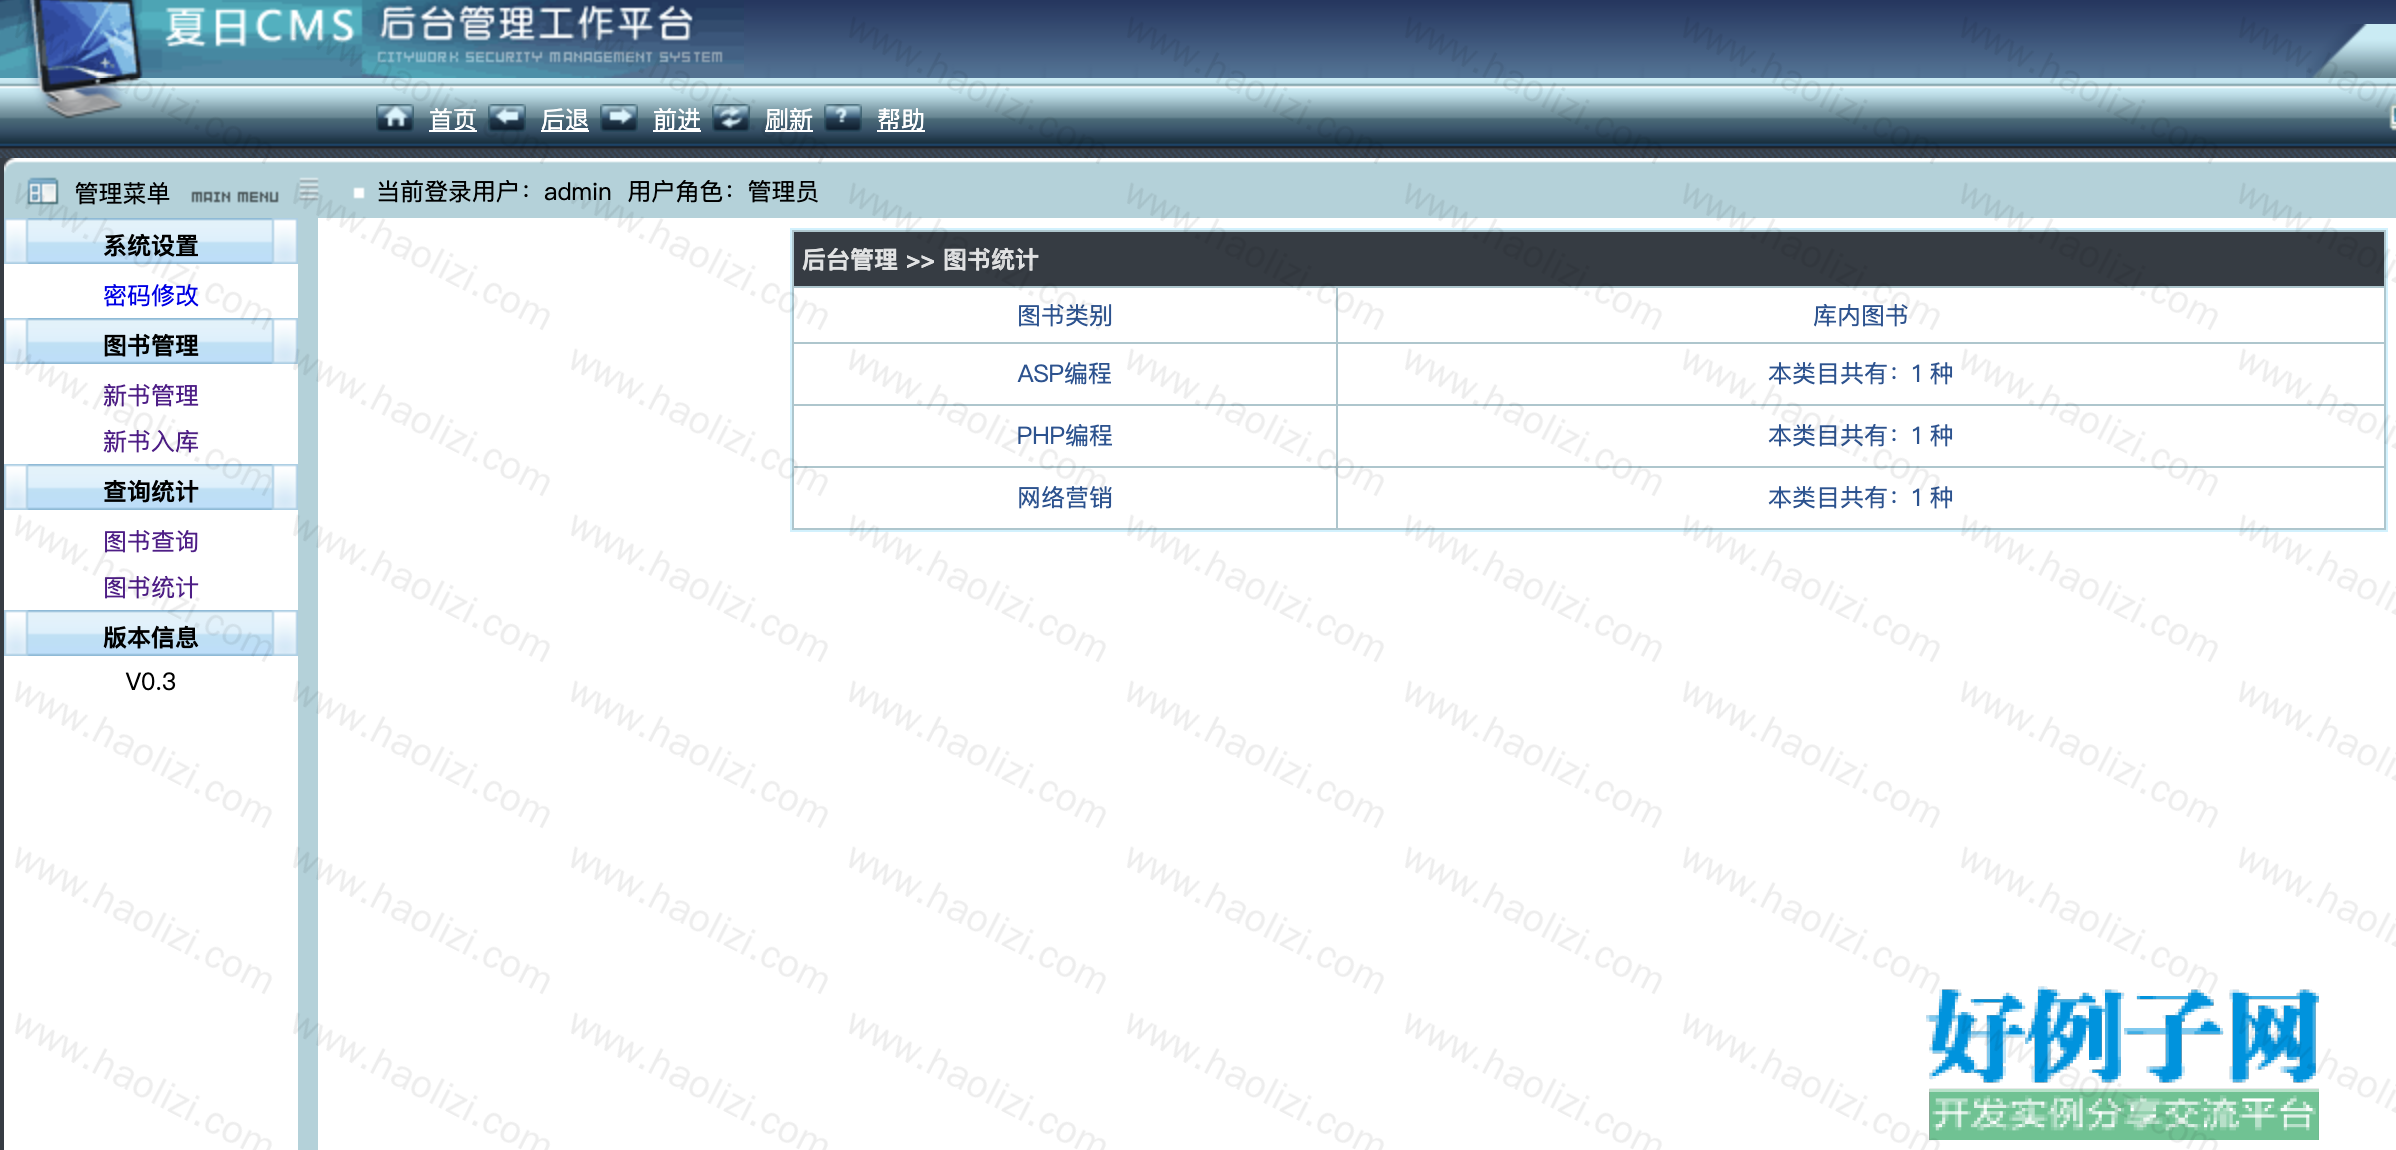Select 图书统计 in the sidebar
Screen dimensions: 2396x1150
click(x=151, y=587)
